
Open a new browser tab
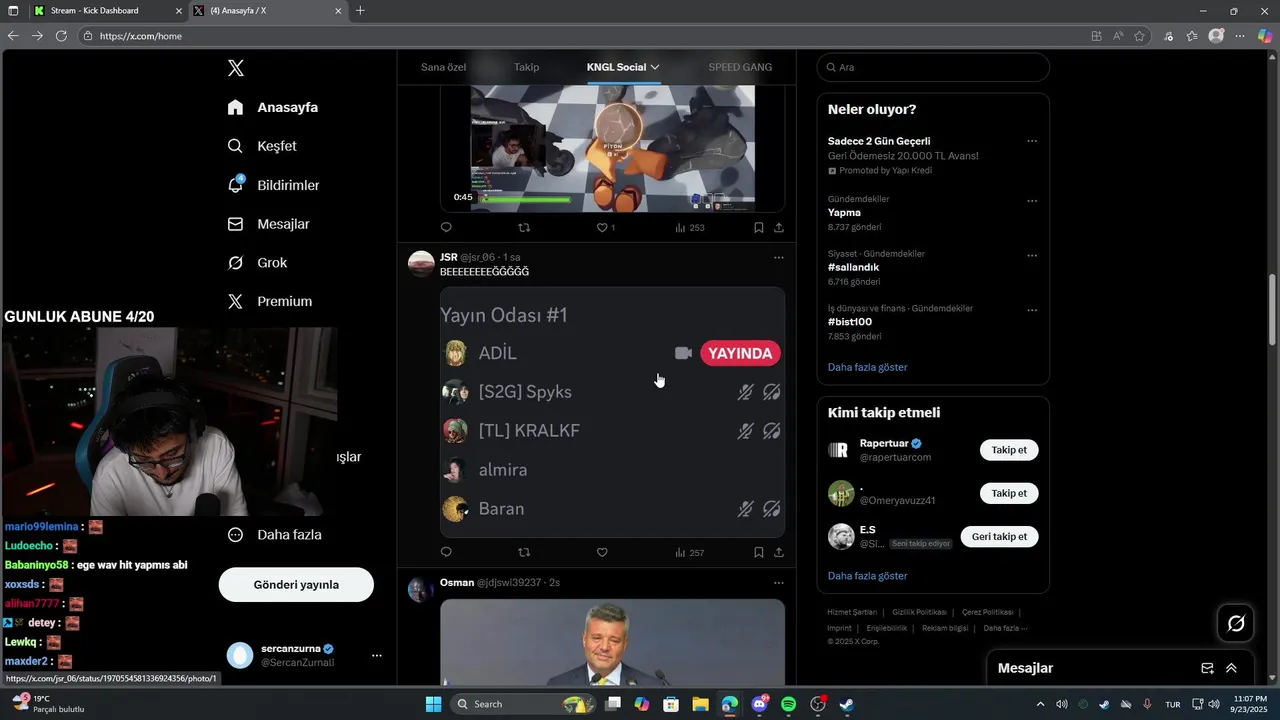pyautogui.click(x=360, y=10)
